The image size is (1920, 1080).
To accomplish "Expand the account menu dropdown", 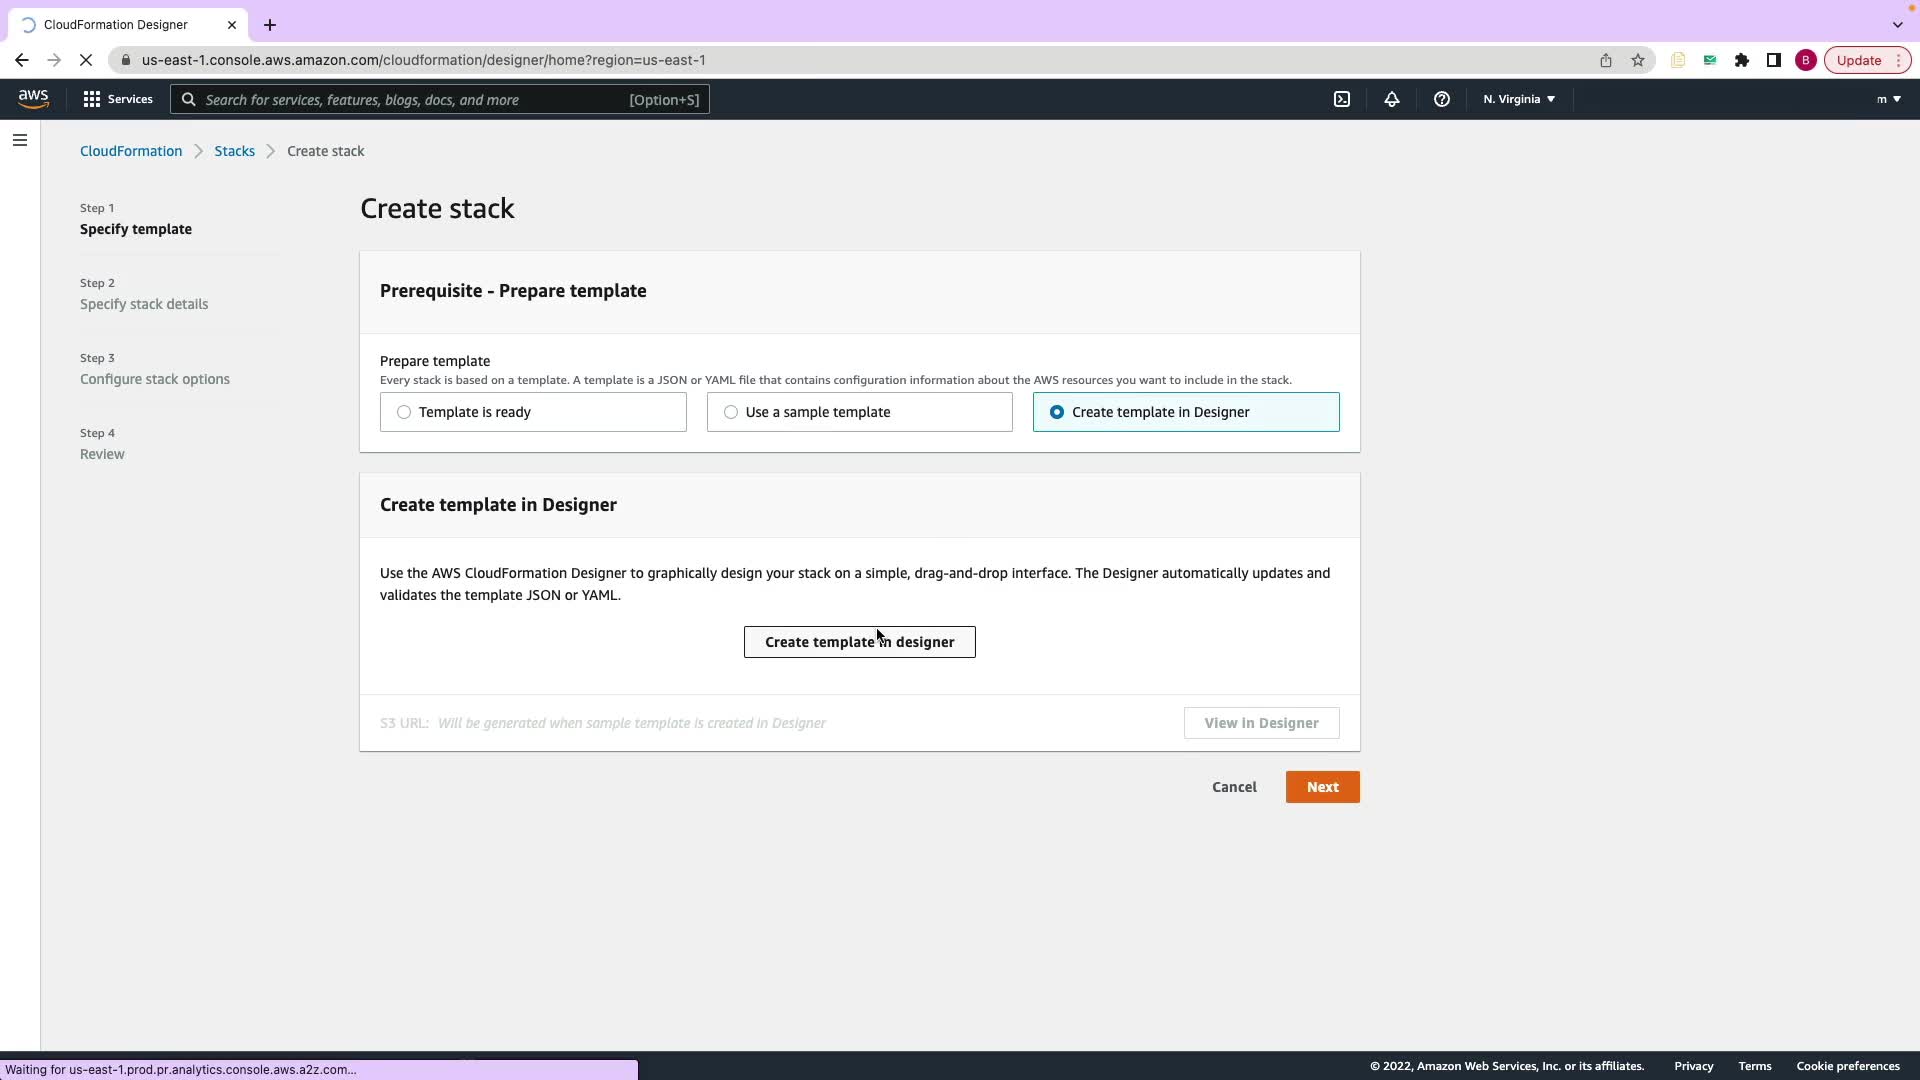I will pyautogui.click(x=1888, y=99).
